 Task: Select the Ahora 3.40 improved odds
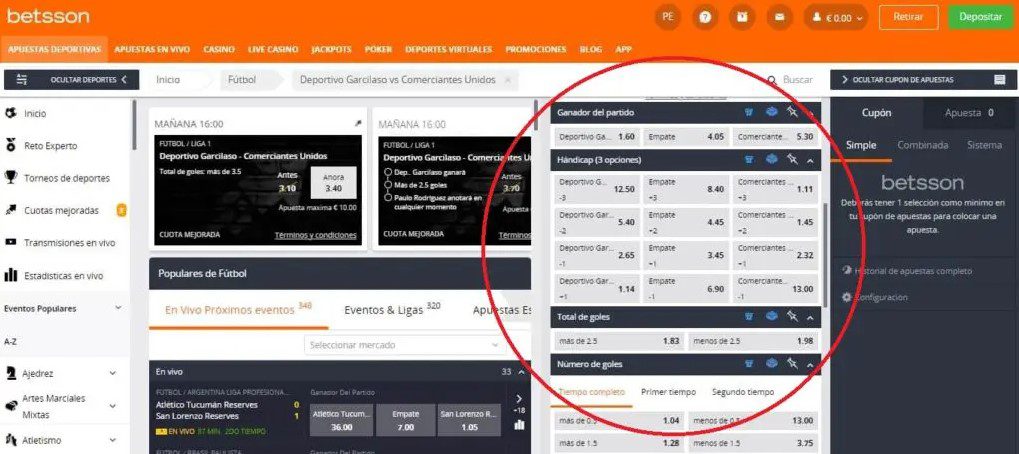(x=333, y=183)
